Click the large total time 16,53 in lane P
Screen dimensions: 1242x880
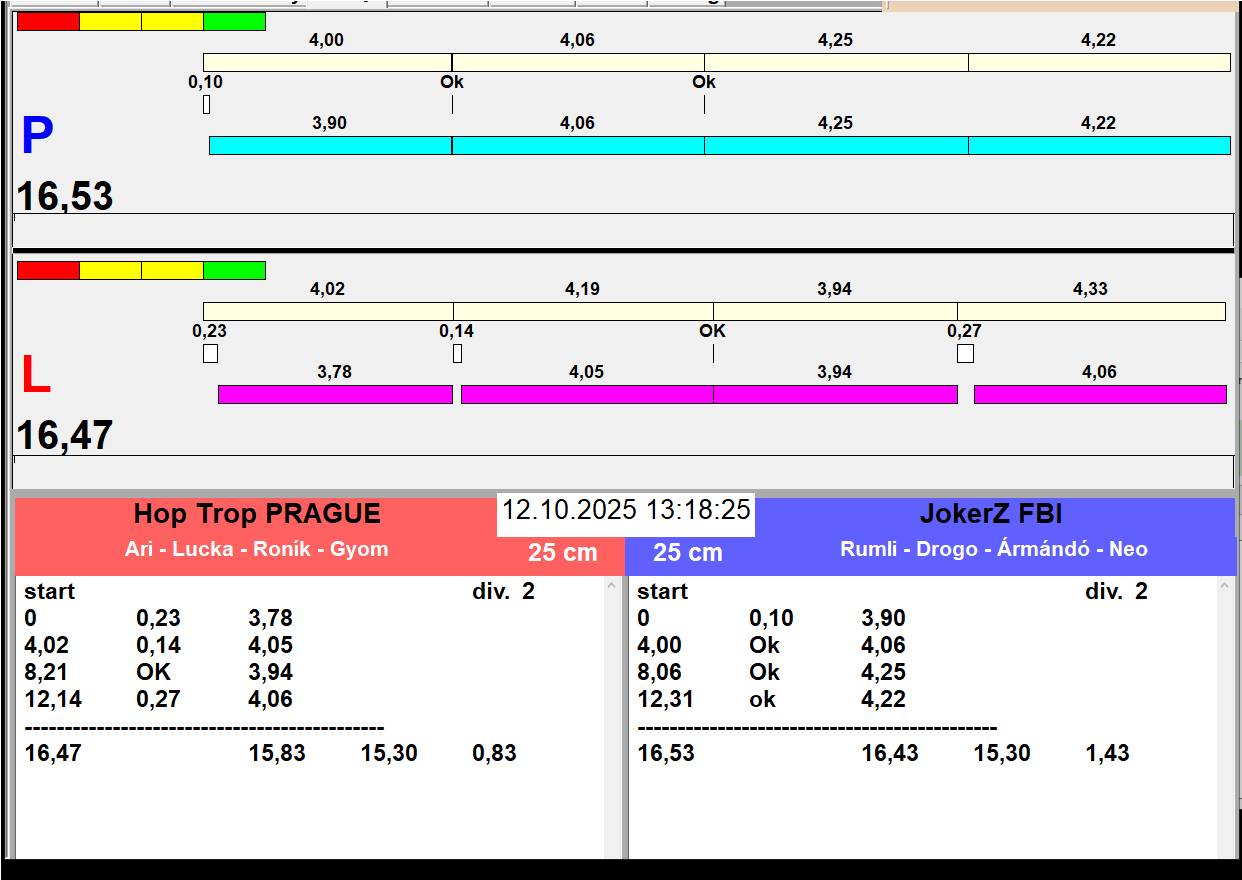(65, 196)
